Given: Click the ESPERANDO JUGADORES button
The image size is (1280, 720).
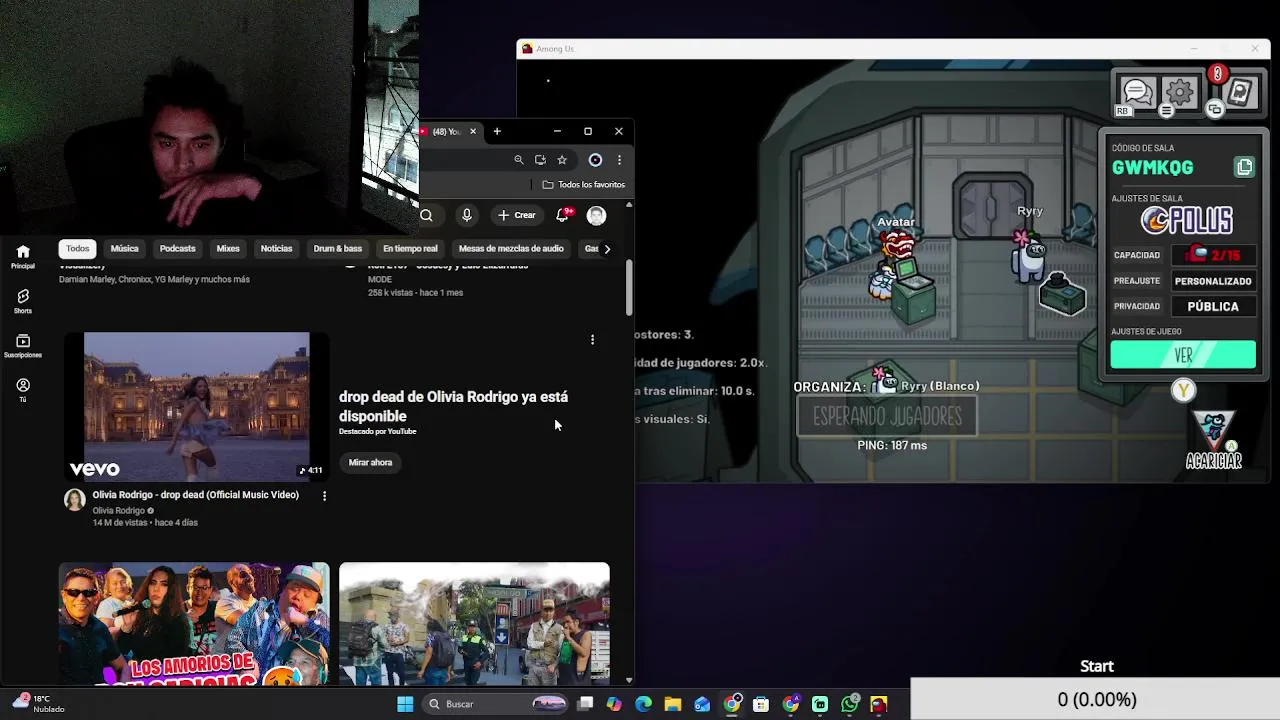Looking at the screenshot, I should click(x=887, y=417).
